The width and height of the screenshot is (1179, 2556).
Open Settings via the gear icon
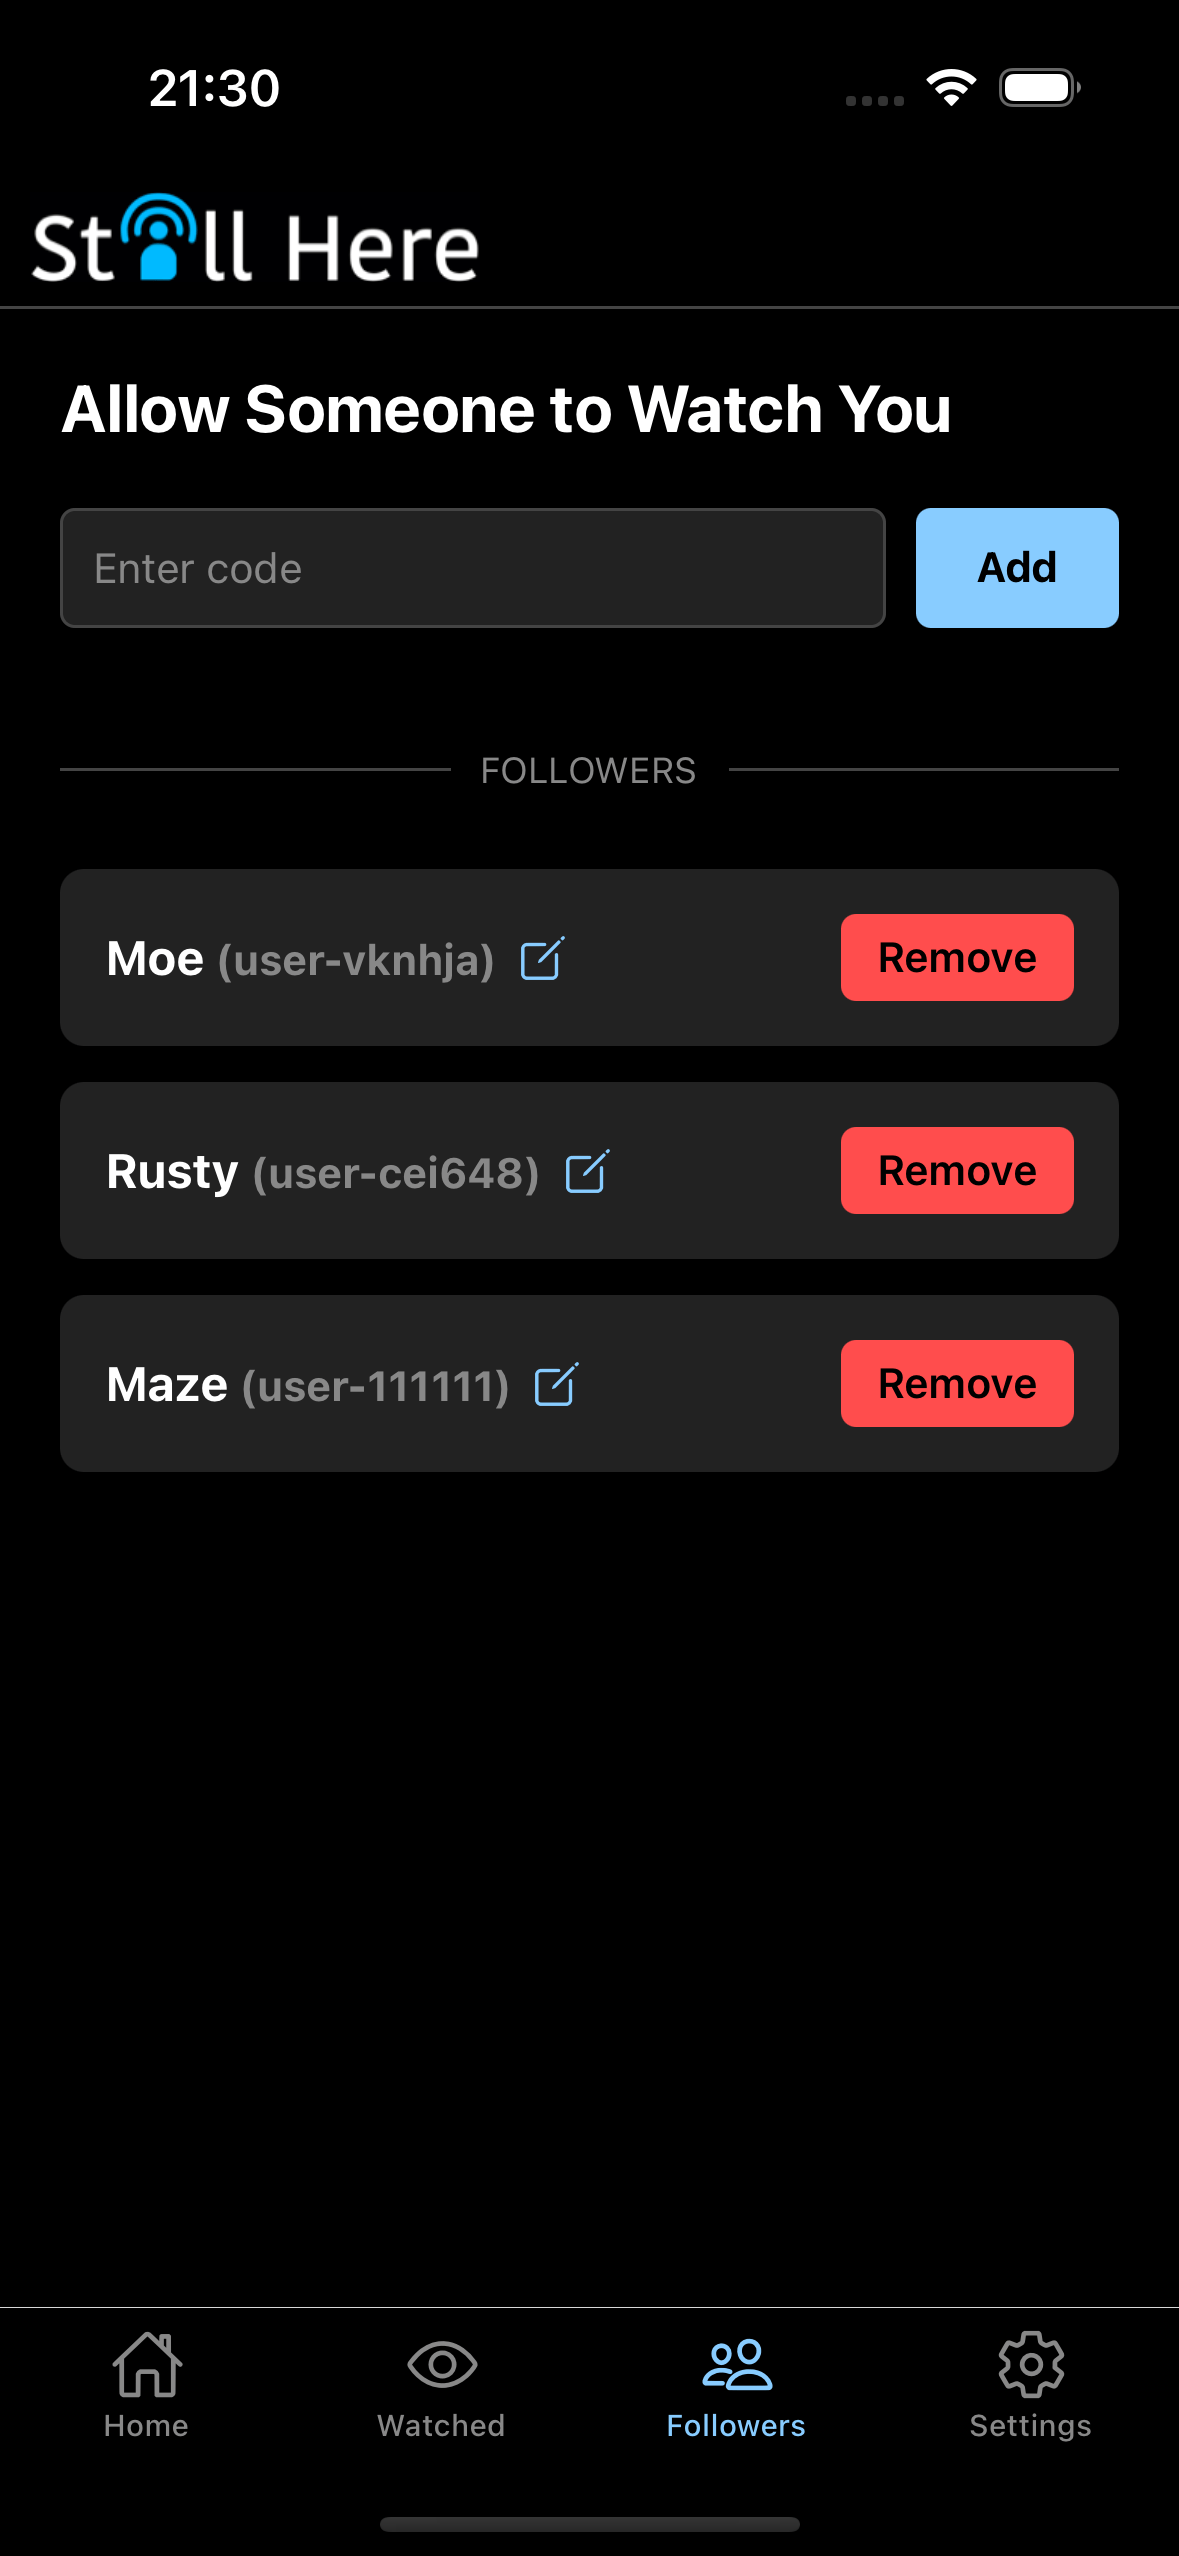pyautogui.click(x=1031, y=2363)
